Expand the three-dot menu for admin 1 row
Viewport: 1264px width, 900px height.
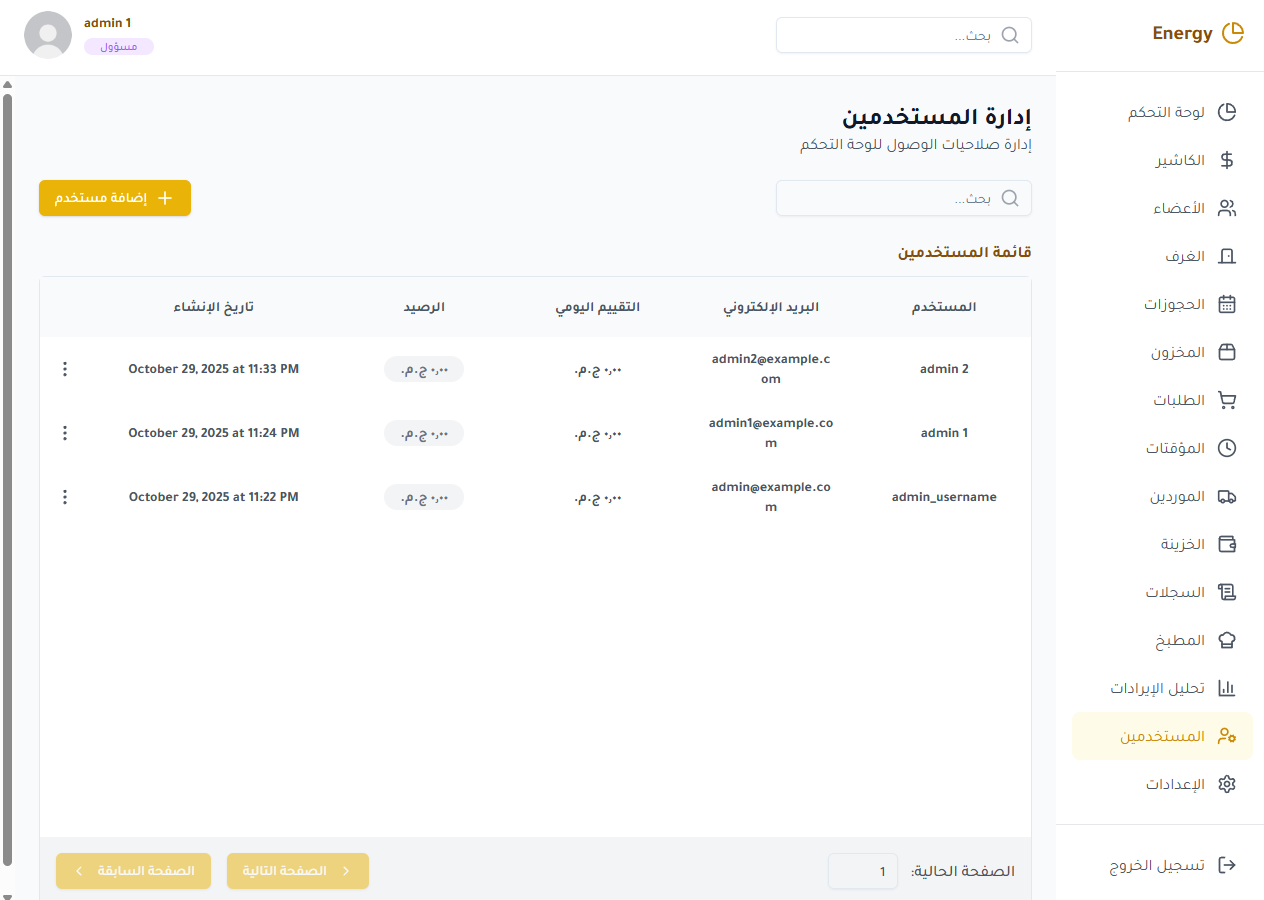coord(65,433)
